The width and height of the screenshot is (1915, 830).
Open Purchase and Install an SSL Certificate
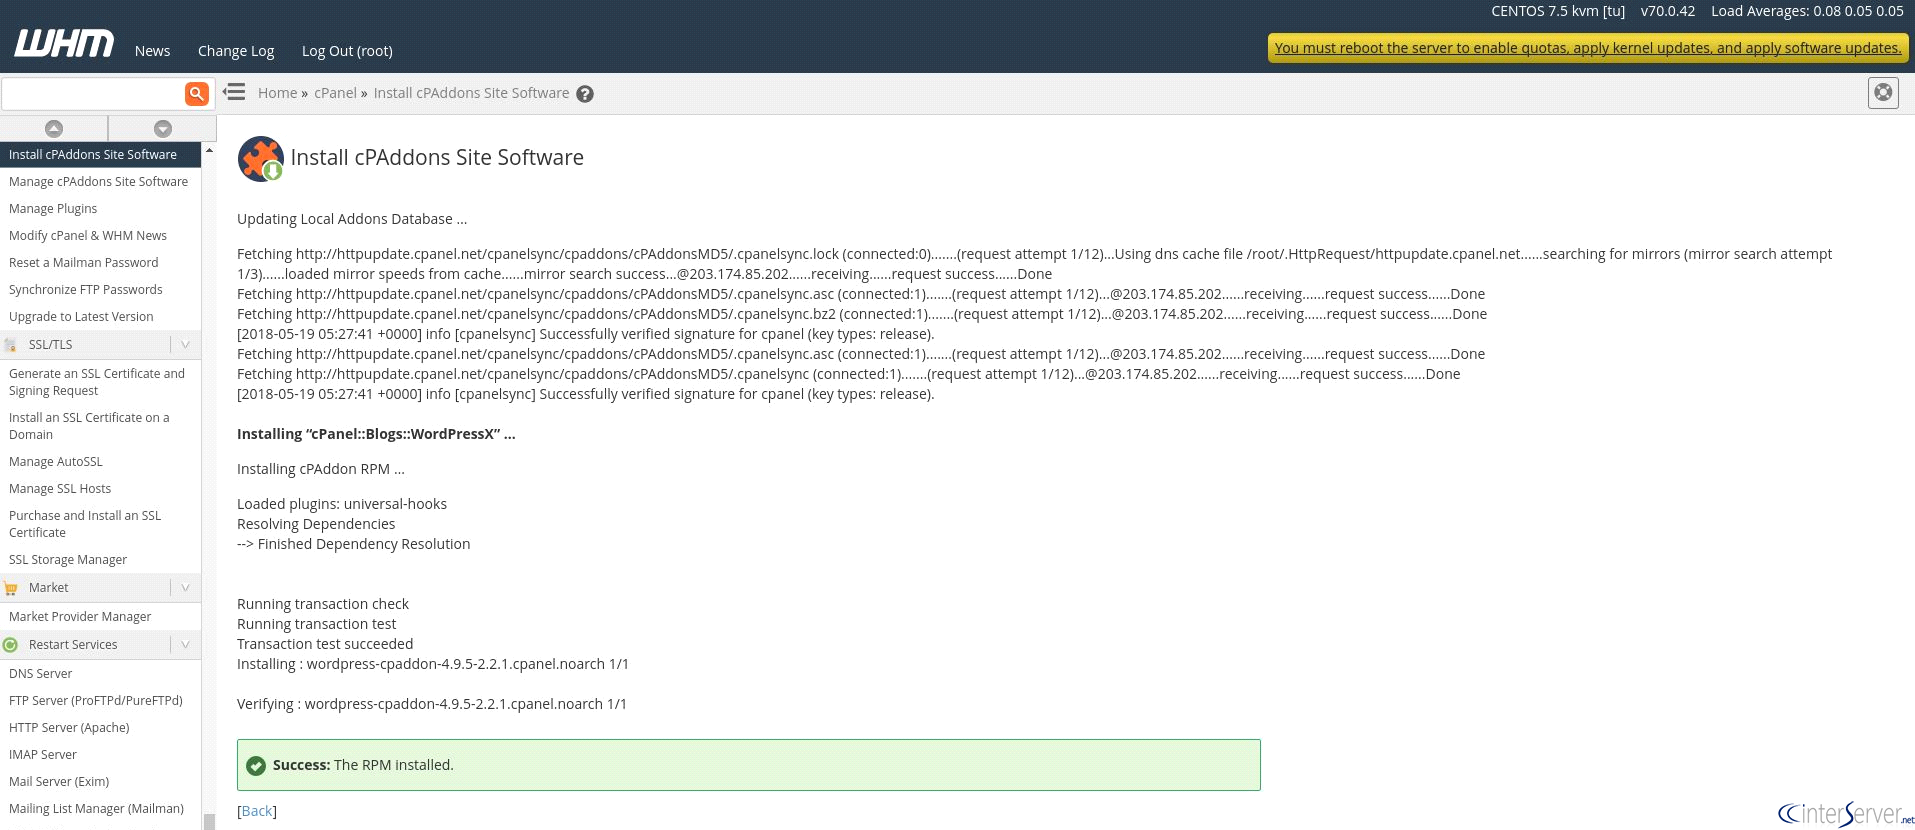(x=85, y=524)
